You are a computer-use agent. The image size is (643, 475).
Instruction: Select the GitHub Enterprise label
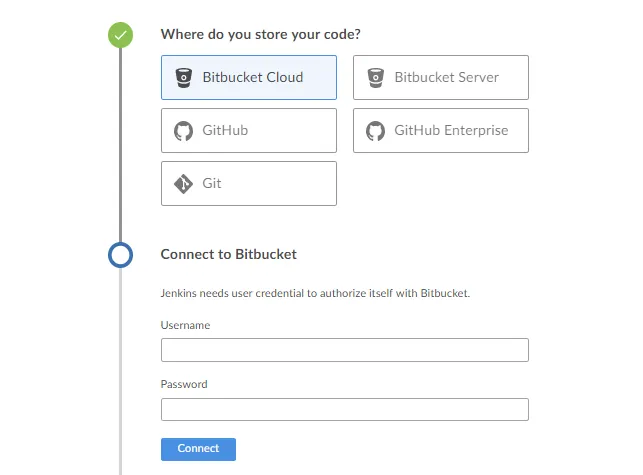[x=451, y=131]
